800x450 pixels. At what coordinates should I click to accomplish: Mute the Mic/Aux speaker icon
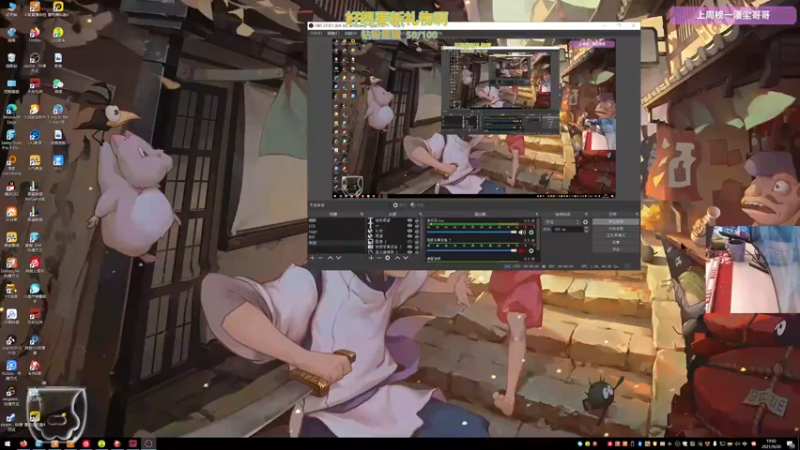click(522, 232)
